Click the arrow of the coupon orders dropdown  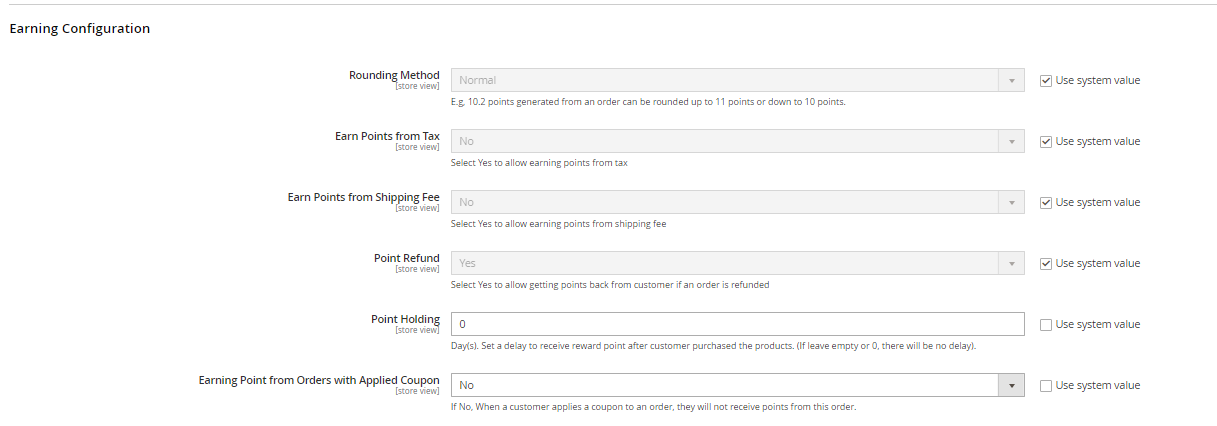click(x=1011, y=385)
